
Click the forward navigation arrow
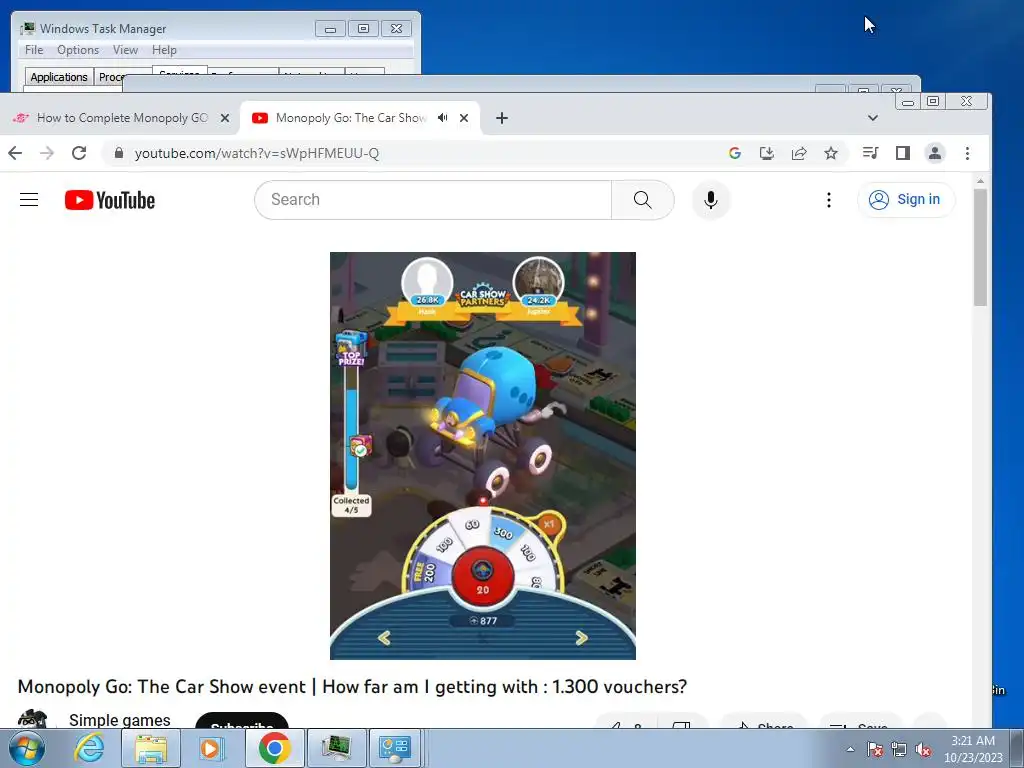[47, 153]
